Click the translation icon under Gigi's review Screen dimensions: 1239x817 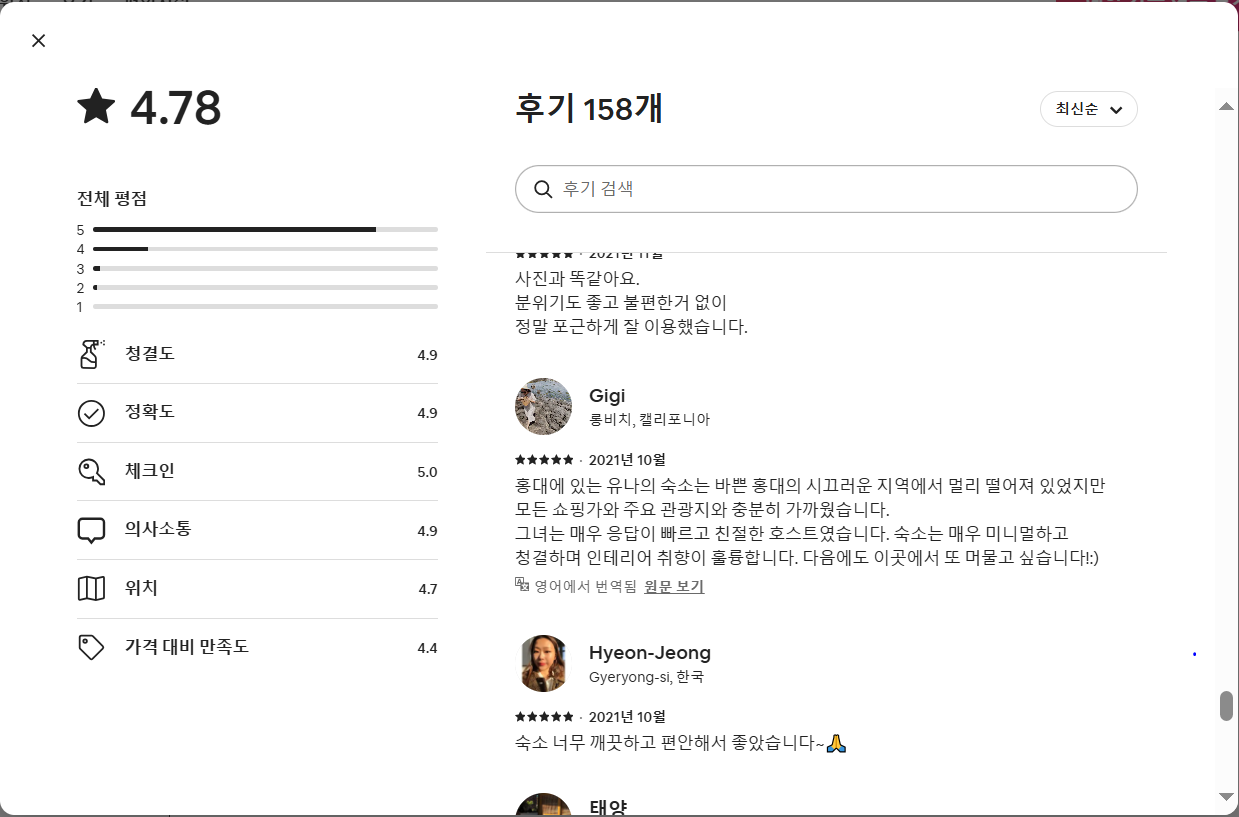click(521, 585)
